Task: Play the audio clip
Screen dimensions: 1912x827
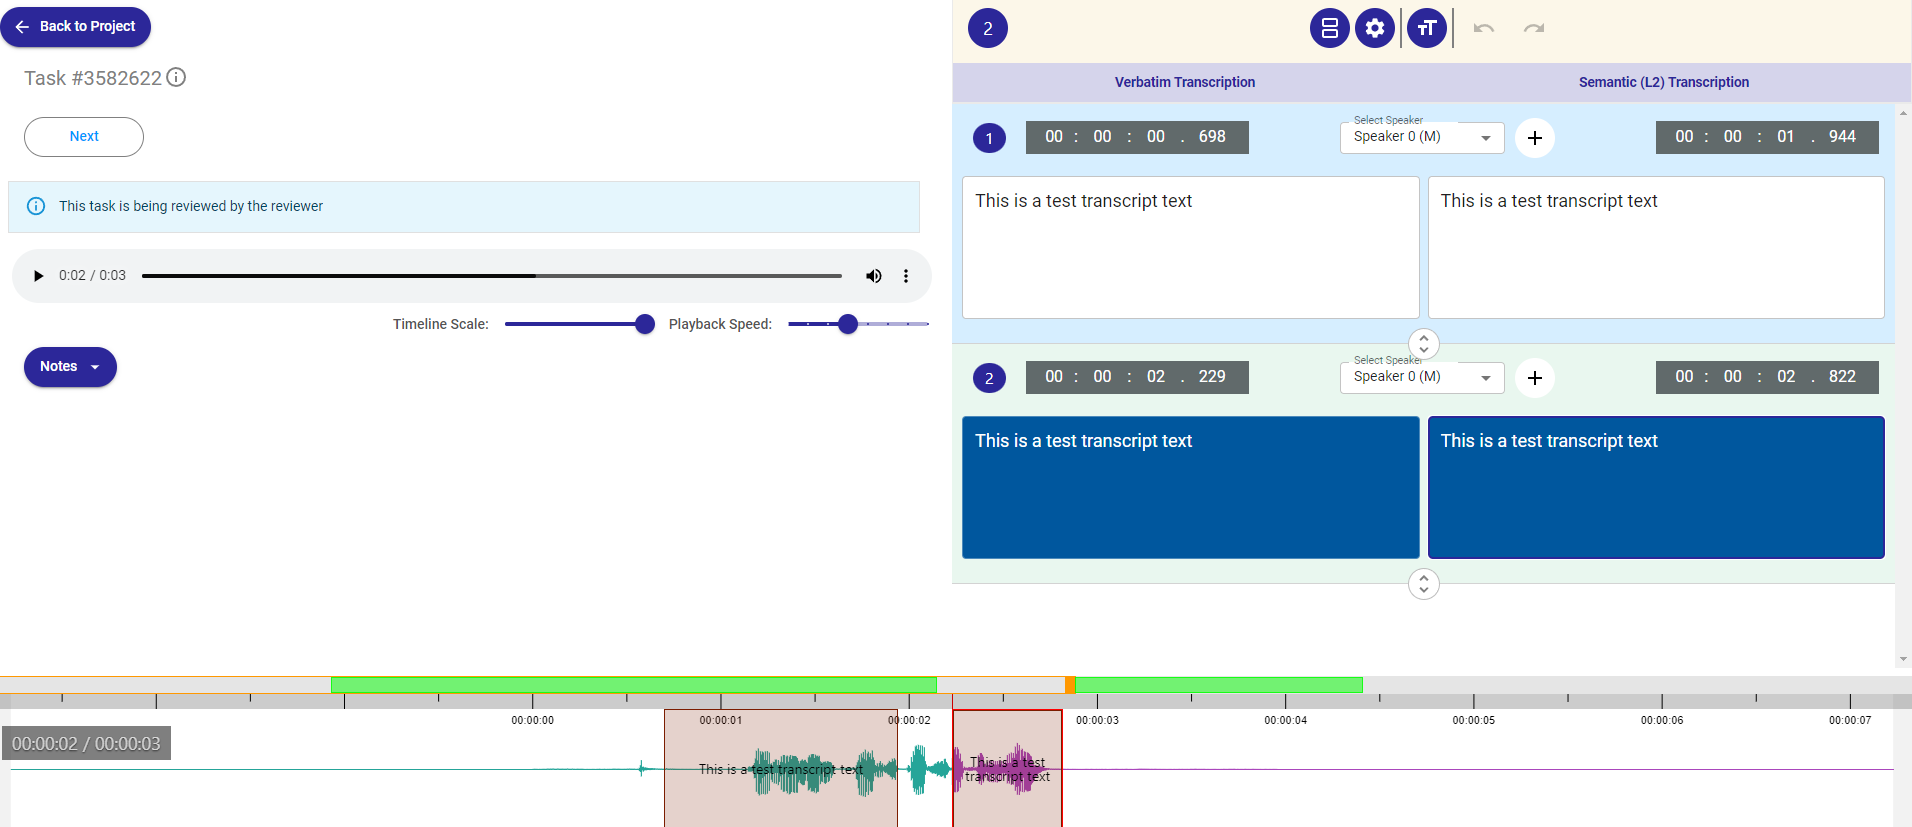Action: 38,276
